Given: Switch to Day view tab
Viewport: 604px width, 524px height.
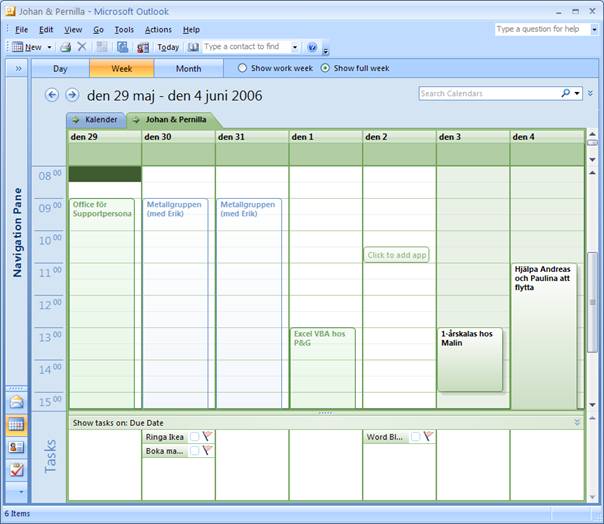Looking at the screenshot, I should tap(60, 69).
